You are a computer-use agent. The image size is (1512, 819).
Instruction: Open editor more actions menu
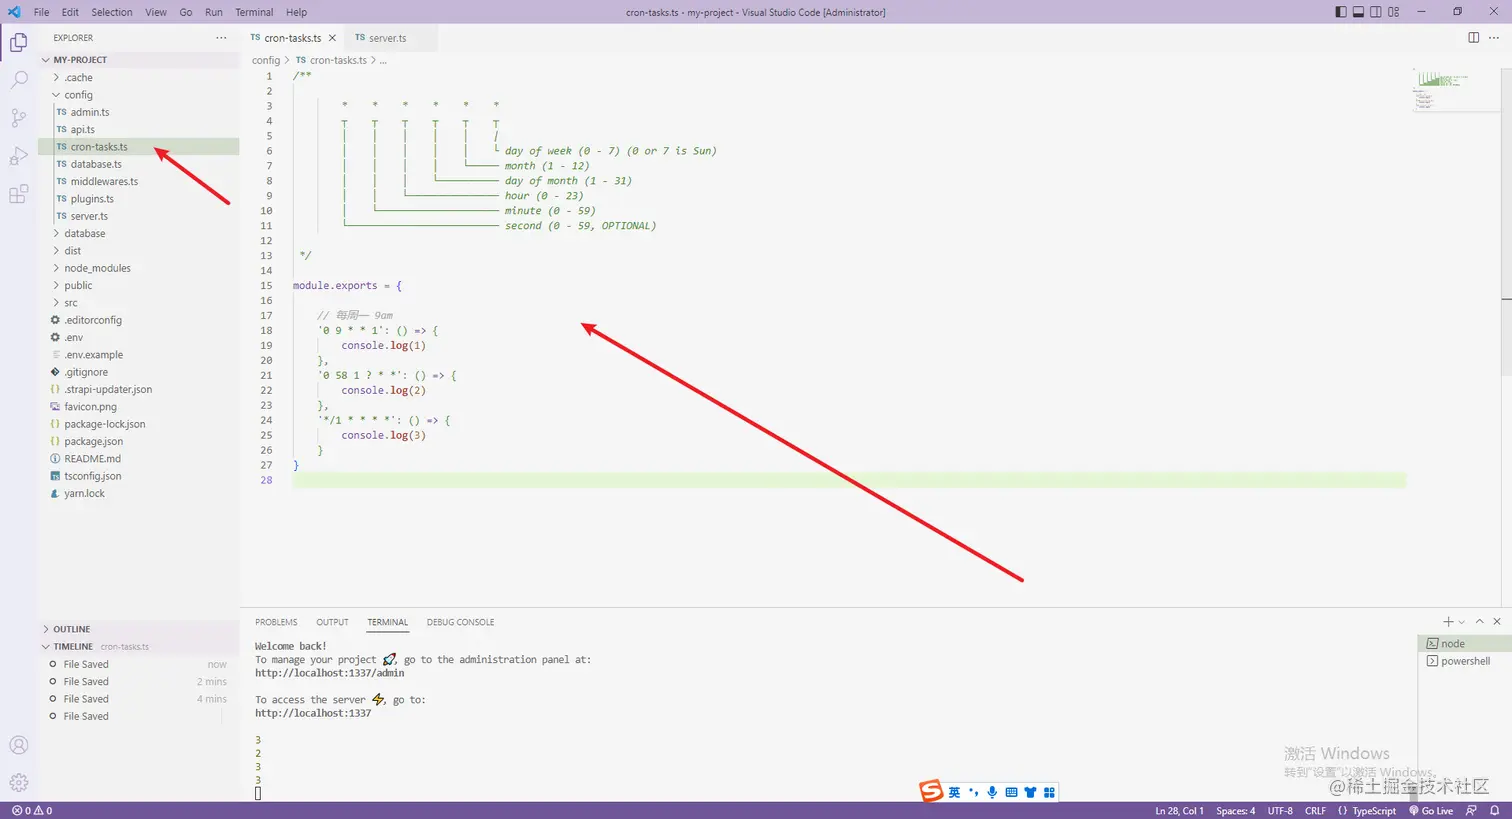1496,38
